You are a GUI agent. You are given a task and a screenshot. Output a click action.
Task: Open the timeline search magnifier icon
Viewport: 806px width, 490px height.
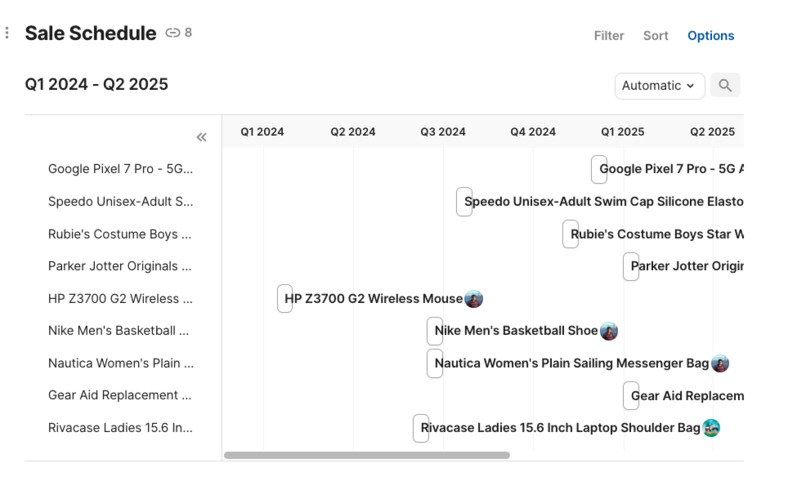pyautogui.click(x=725, y=85)
